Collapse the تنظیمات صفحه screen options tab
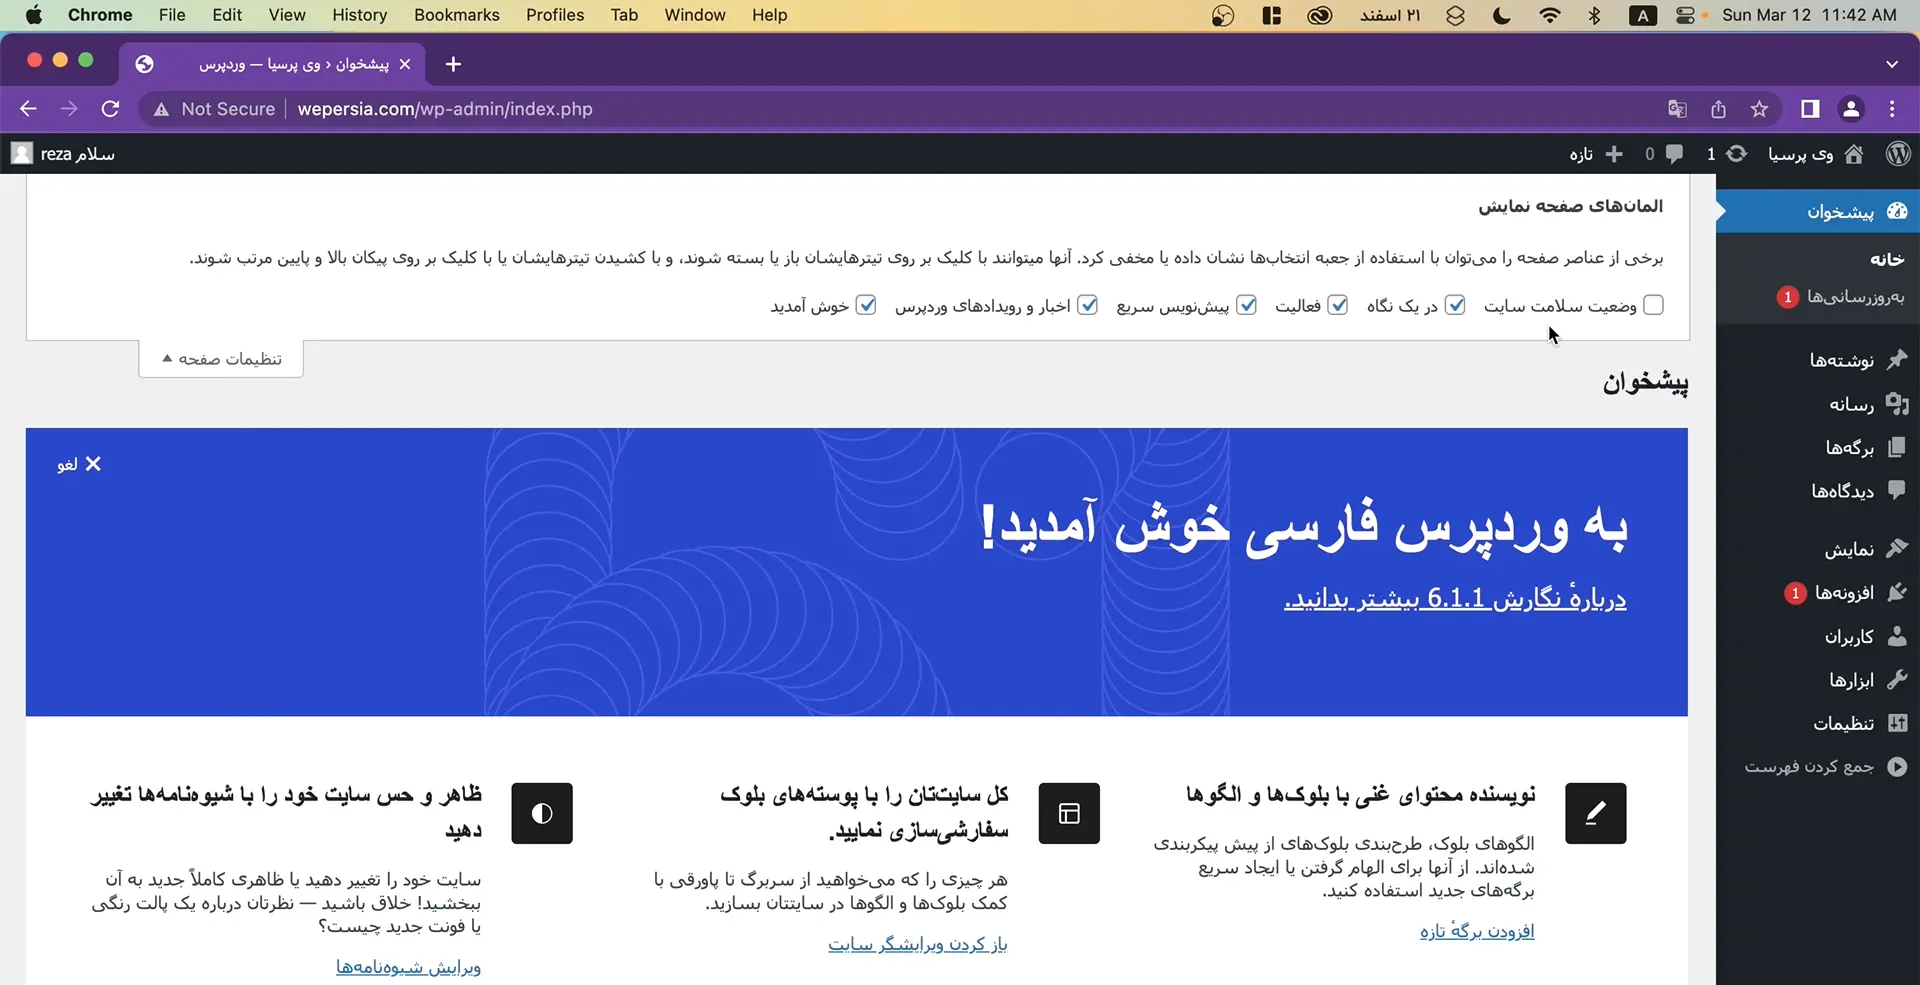Image resolution: width=1920 pixels, height=985 pixels. pyautogui.click(x=221, y=359)
